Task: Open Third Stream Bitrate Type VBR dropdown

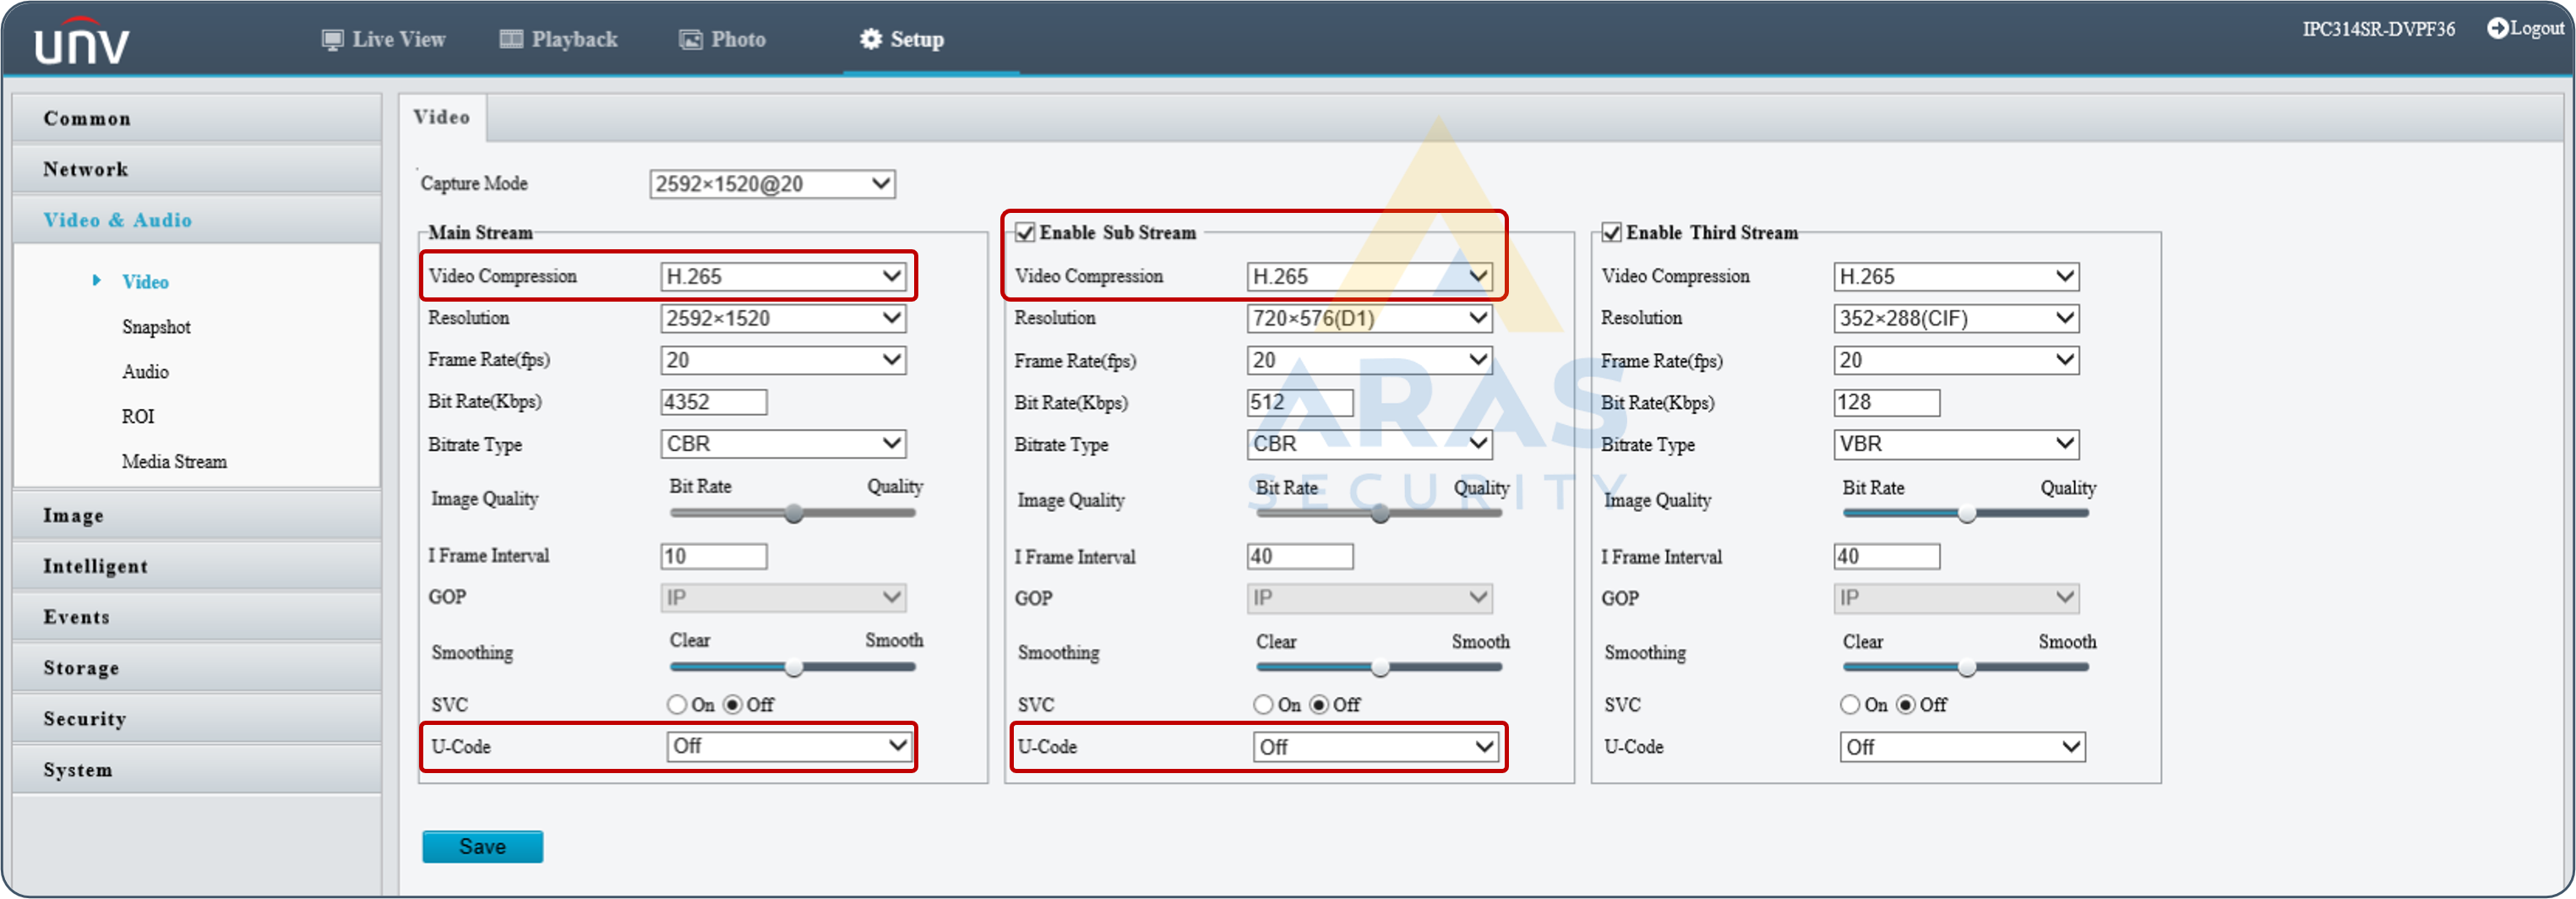Action: click(1956, 444)
